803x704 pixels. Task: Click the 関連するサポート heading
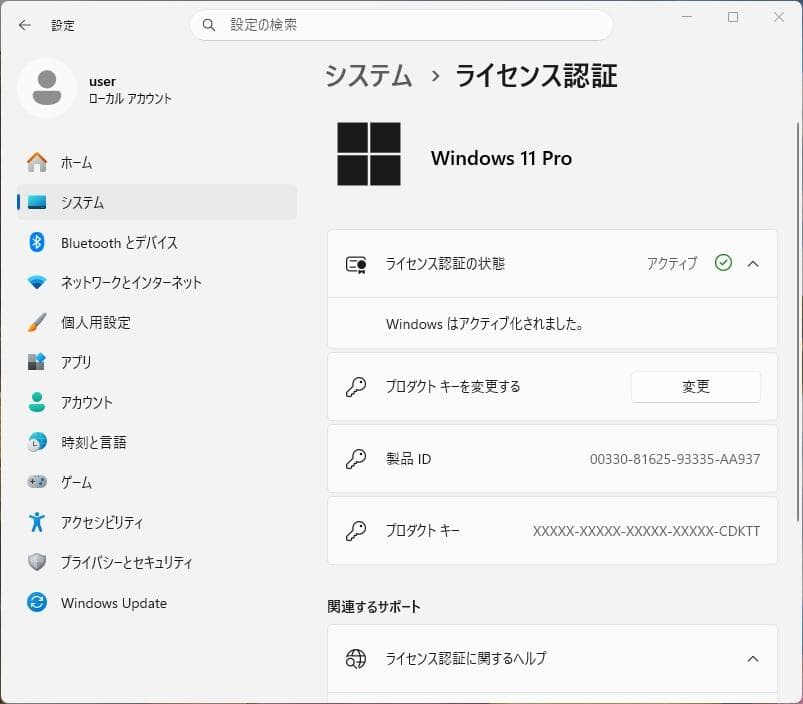point(374,607)
